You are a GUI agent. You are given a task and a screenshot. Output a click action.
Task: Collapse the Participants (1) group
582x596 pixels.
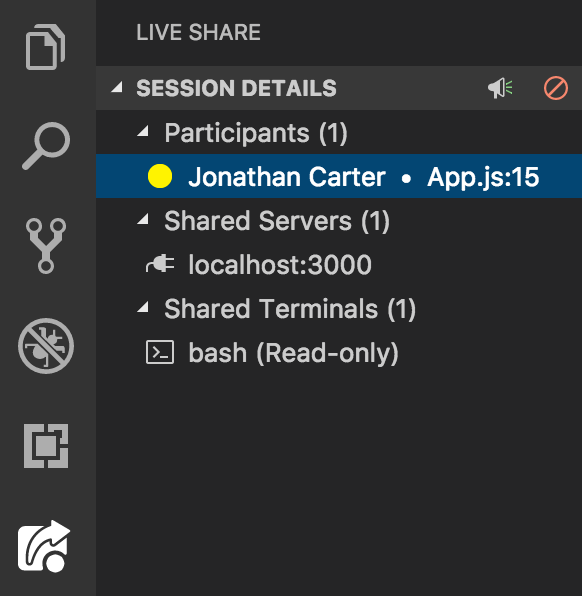143,131
